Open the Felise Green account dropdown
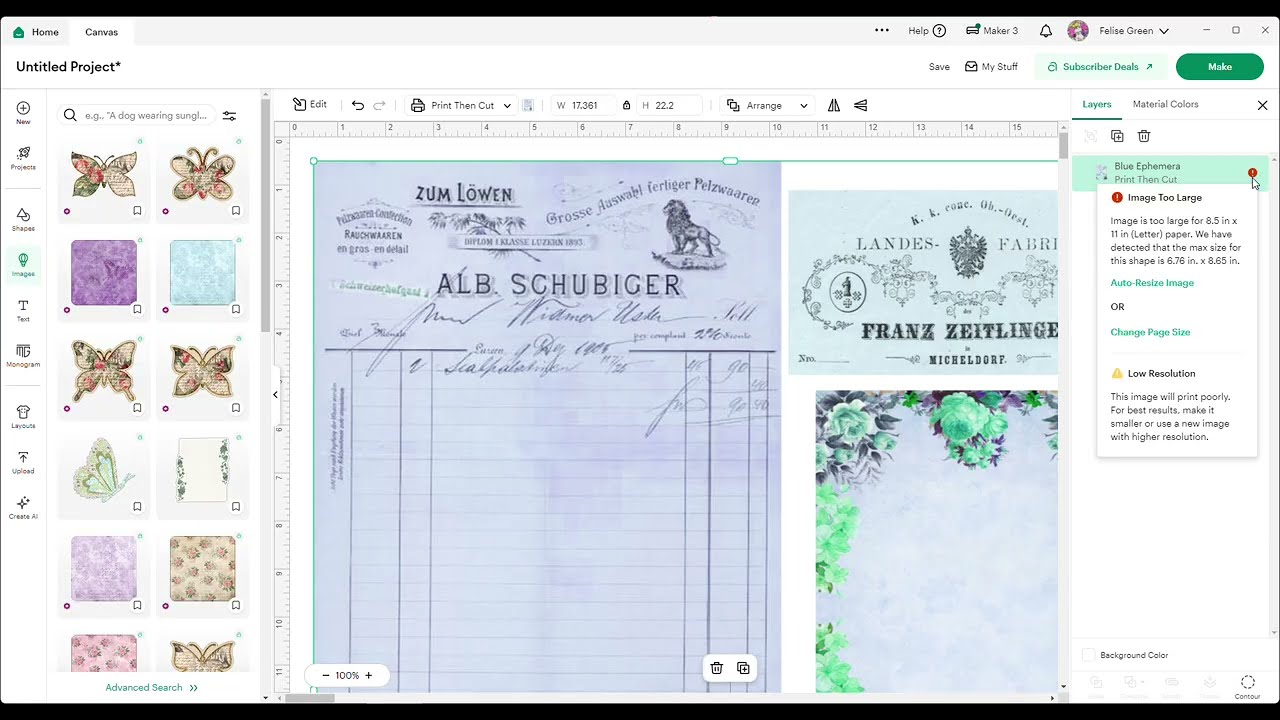Image resolution: width=1280 pixels, height=720 pixels. pyautogui.click(x=1118, y=31)
